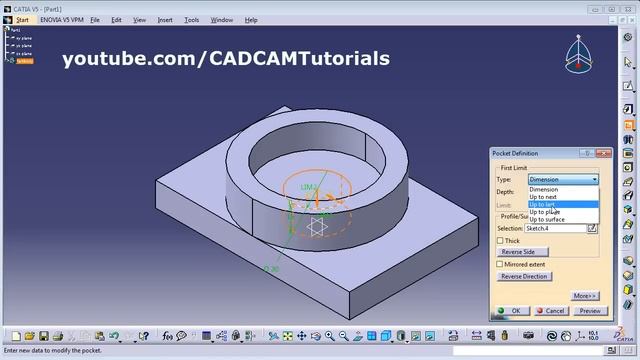Open the Edit menu
Image resolution: width=640 pixels, height=360 pixels.
[x=116, y=20]
